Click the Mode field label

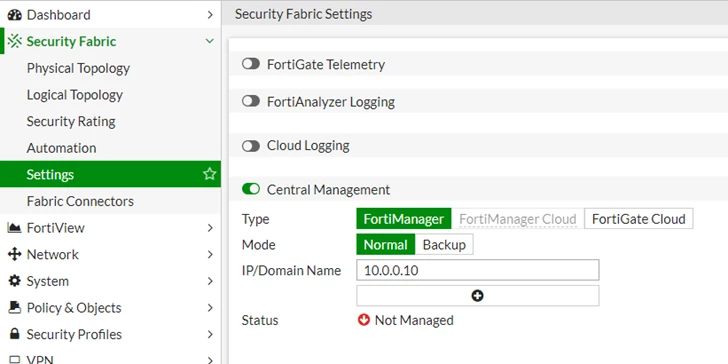coord(259,245)
